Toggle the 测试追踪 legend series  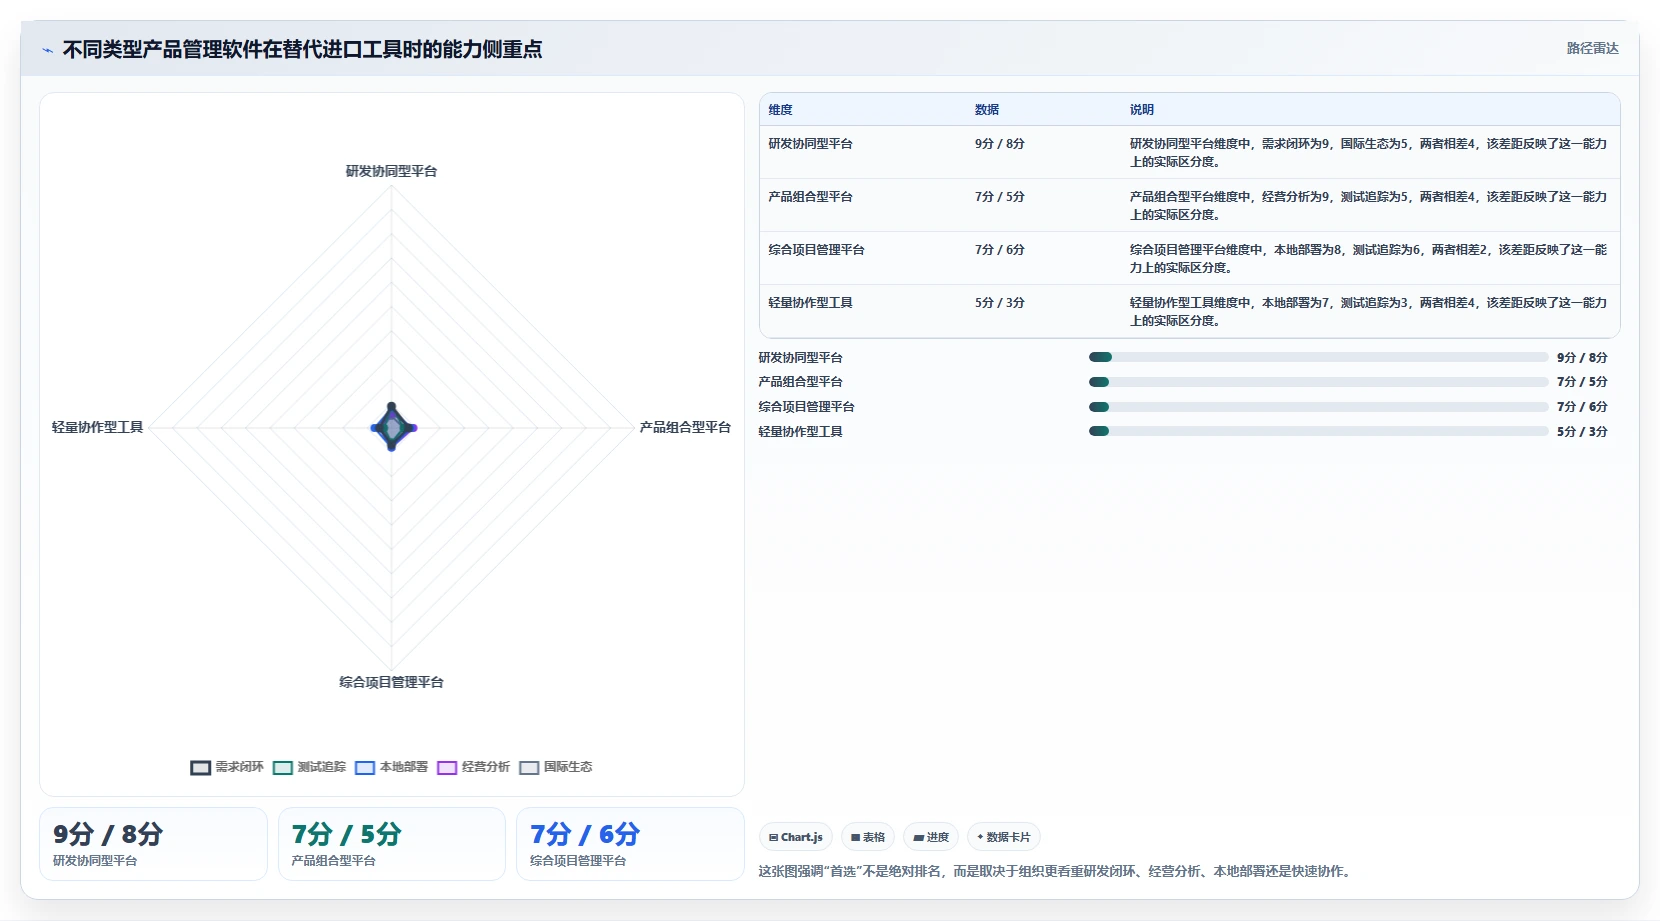pyautogui.click(x=309, y=767)
